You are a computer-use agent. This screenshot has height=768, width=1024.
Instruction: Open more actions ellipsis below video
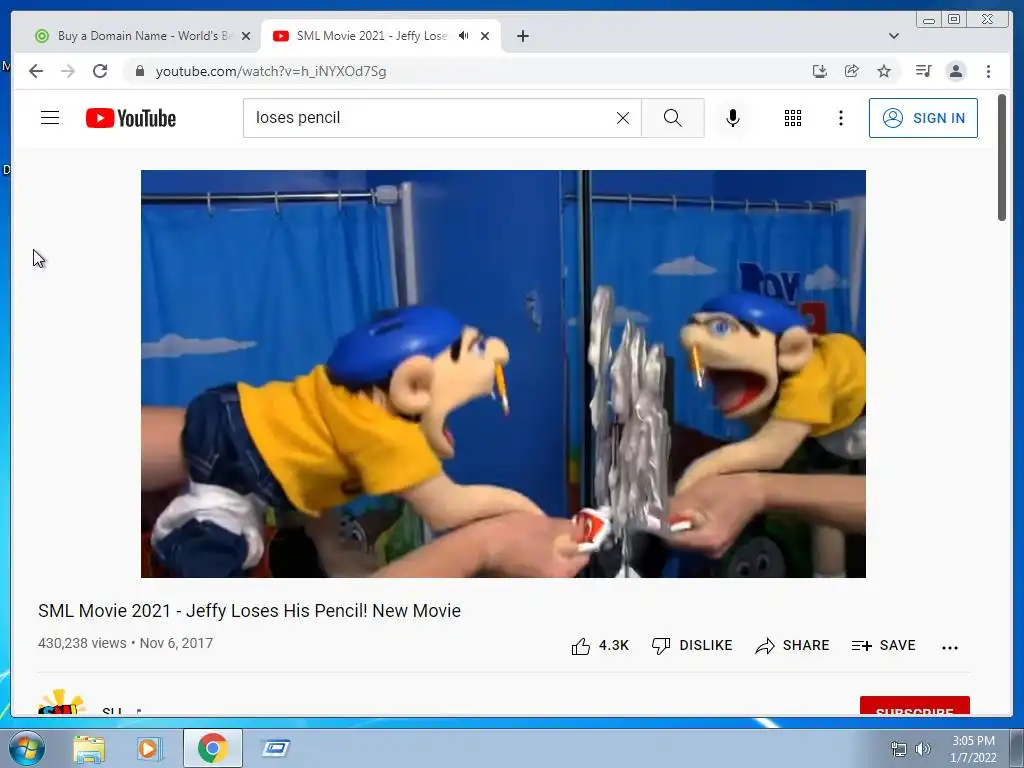(950, 647)
